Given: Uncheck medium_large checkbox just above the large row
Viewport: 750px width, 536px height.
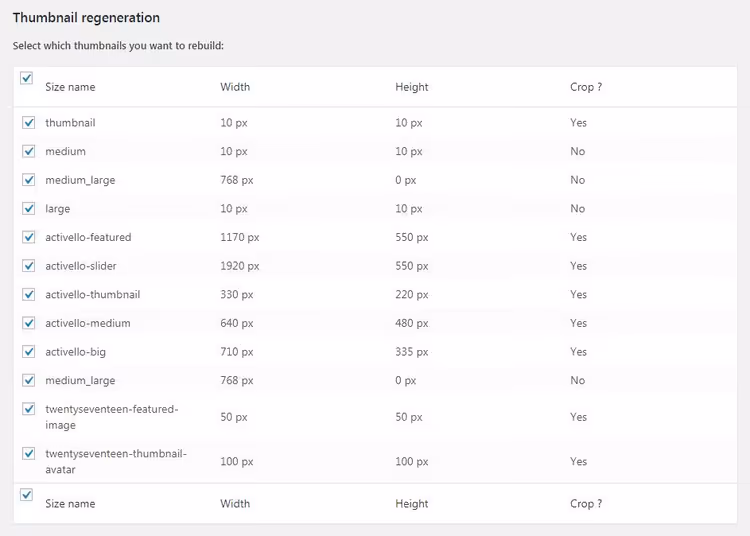Looking at the screenshot, I should click(x=29, y=180).
